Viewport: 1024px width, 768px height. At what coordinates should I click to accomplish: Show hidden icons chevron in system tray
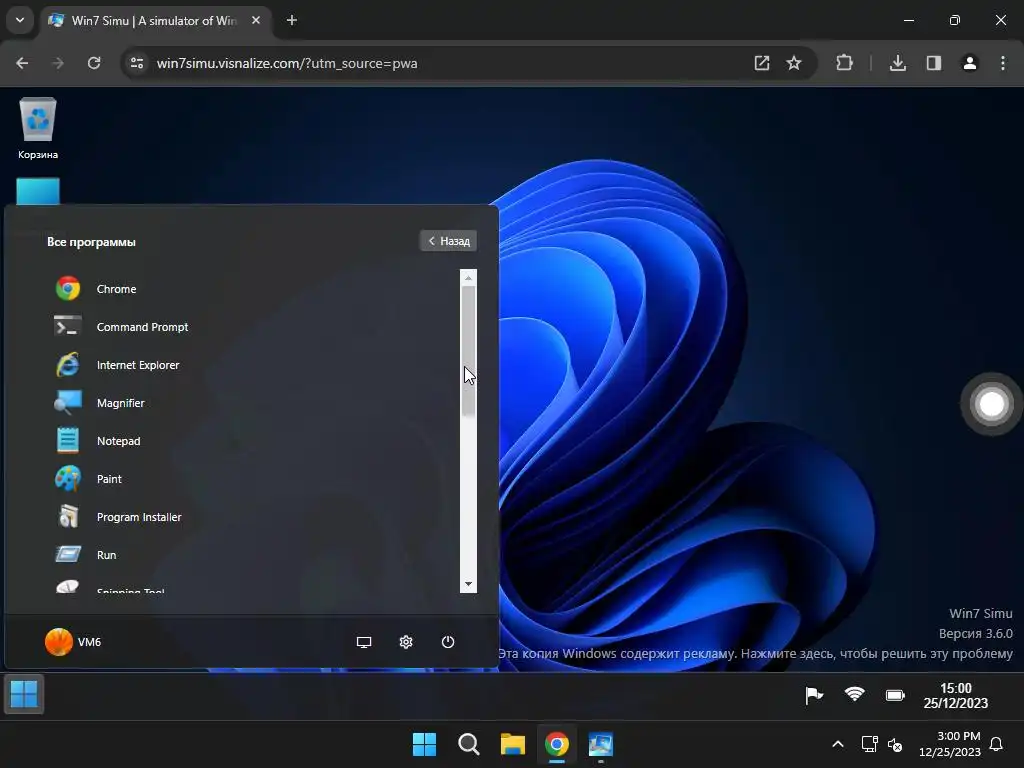click(838, 744)
